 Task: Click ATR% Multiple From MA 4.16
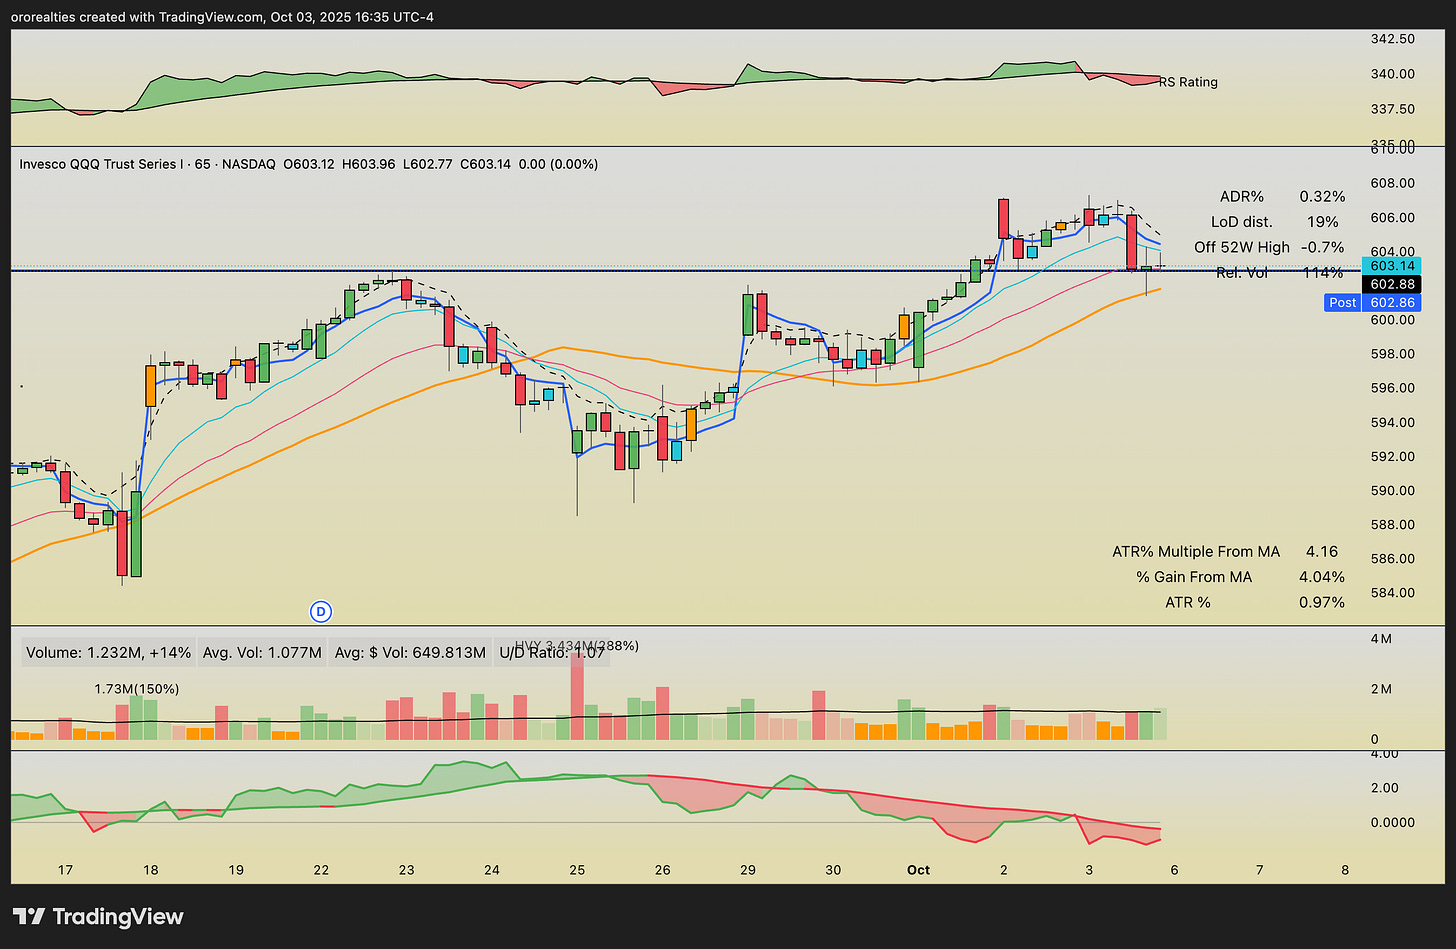[x=1225, y=551]
